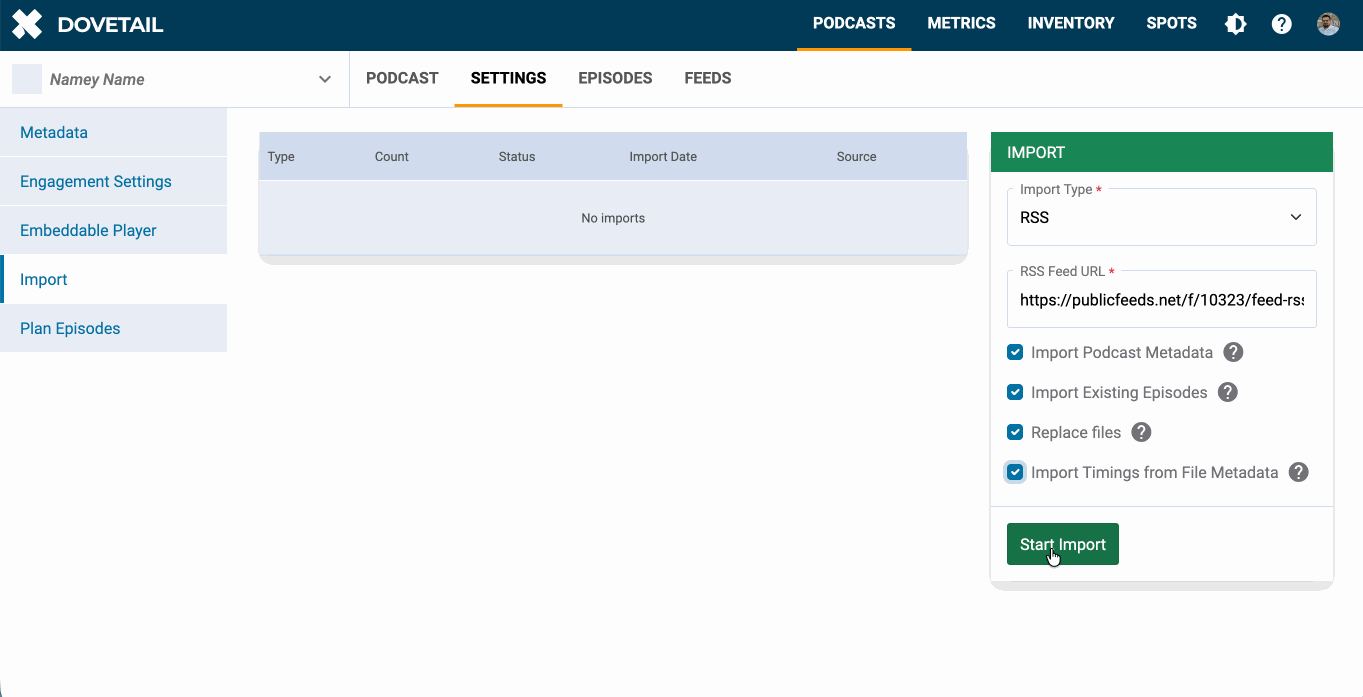Open Plan Episodes in sidebar
This screenshot has height=697, width=1363.
(x=70, y=328)
